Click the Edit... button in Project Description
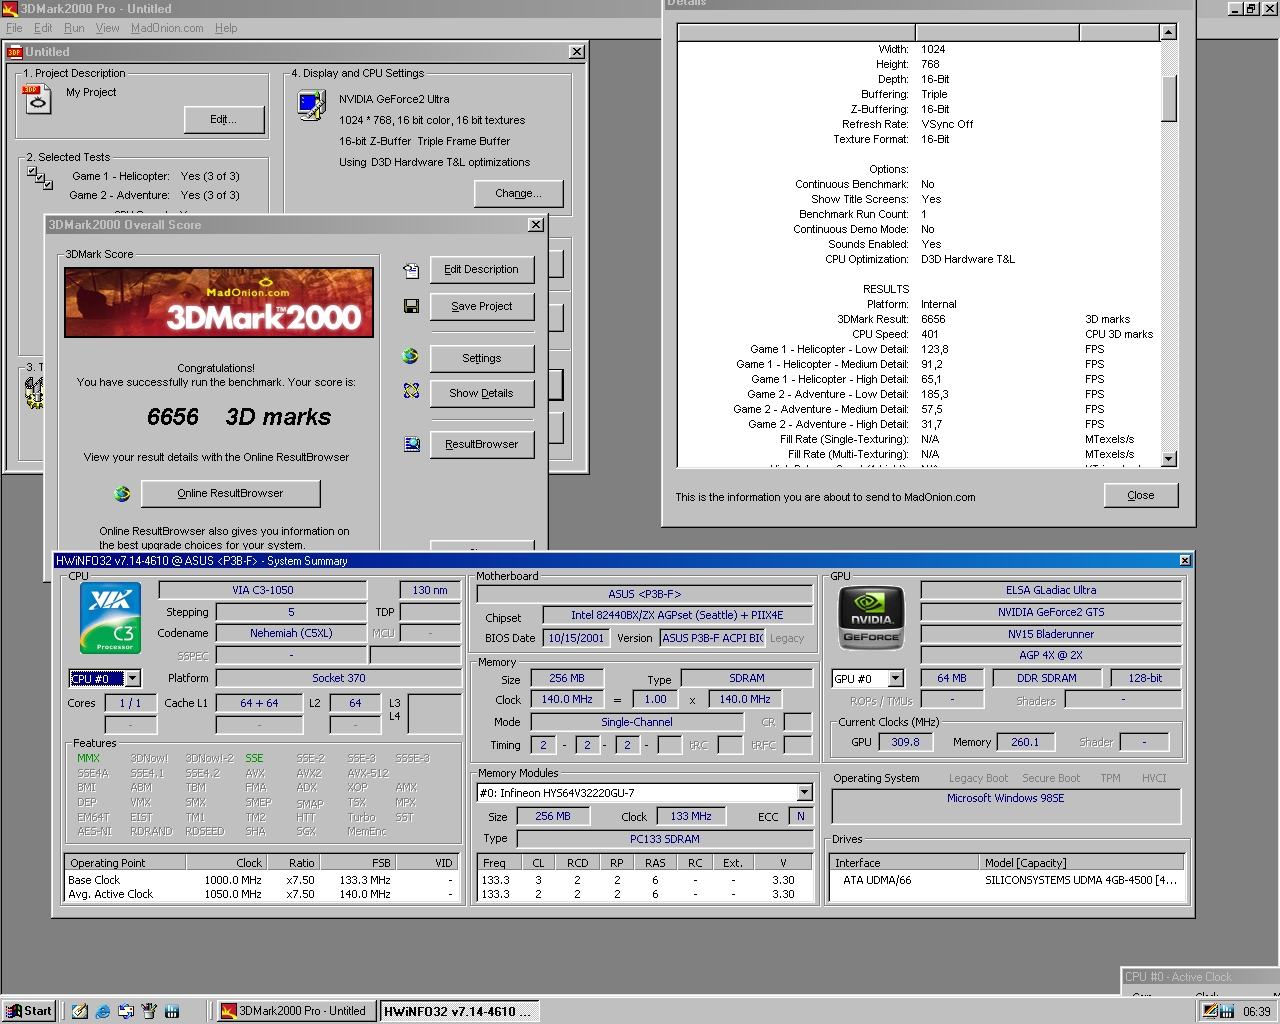Screen dimensions: 1280x1024 [224, 119]
